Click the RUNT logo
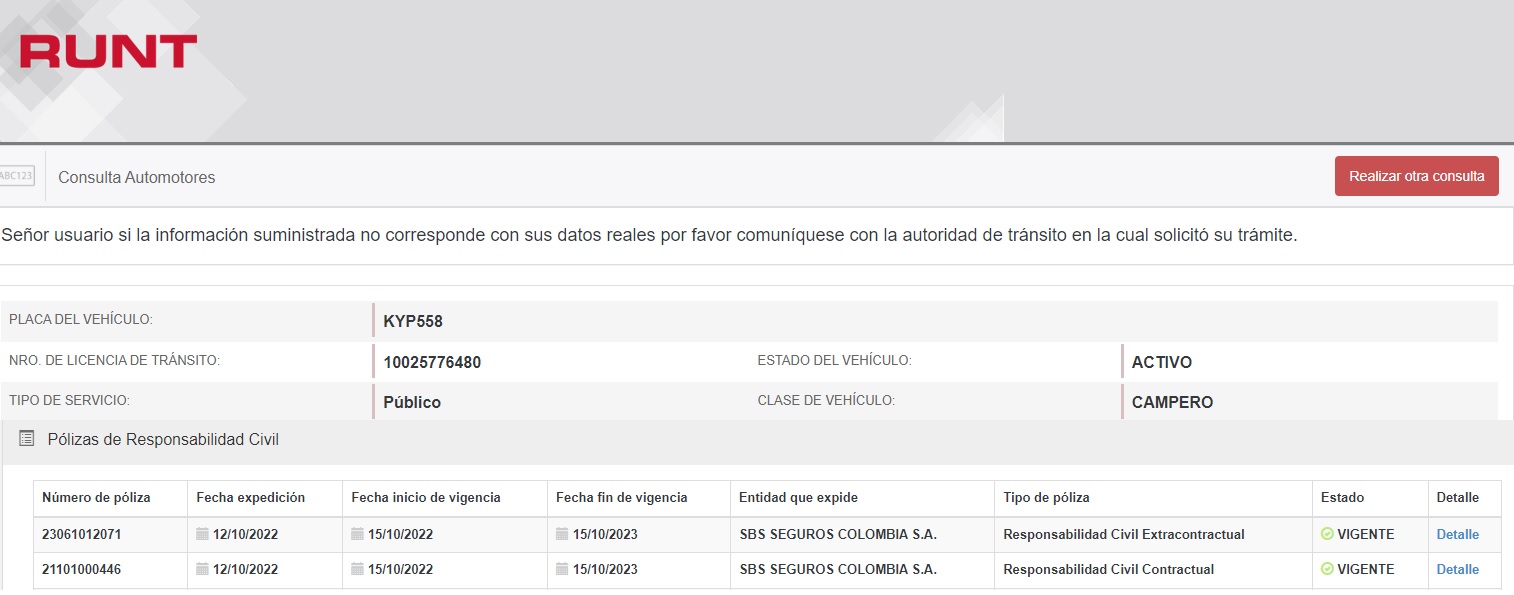The image size is (1514, 595). tap(108, 51)
